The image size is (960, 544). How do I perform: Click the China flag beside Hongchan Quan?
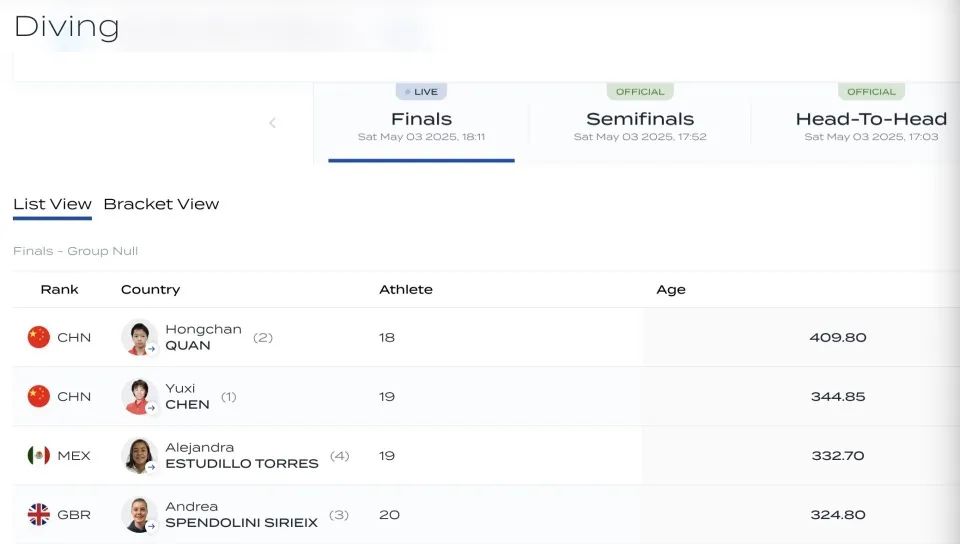tap(38, 337)
